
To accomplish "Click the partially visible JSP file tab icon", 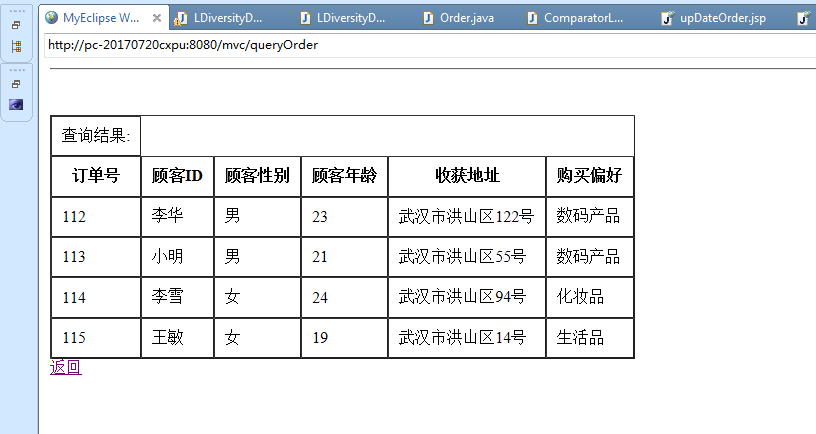I will click(x=804, y=19).
